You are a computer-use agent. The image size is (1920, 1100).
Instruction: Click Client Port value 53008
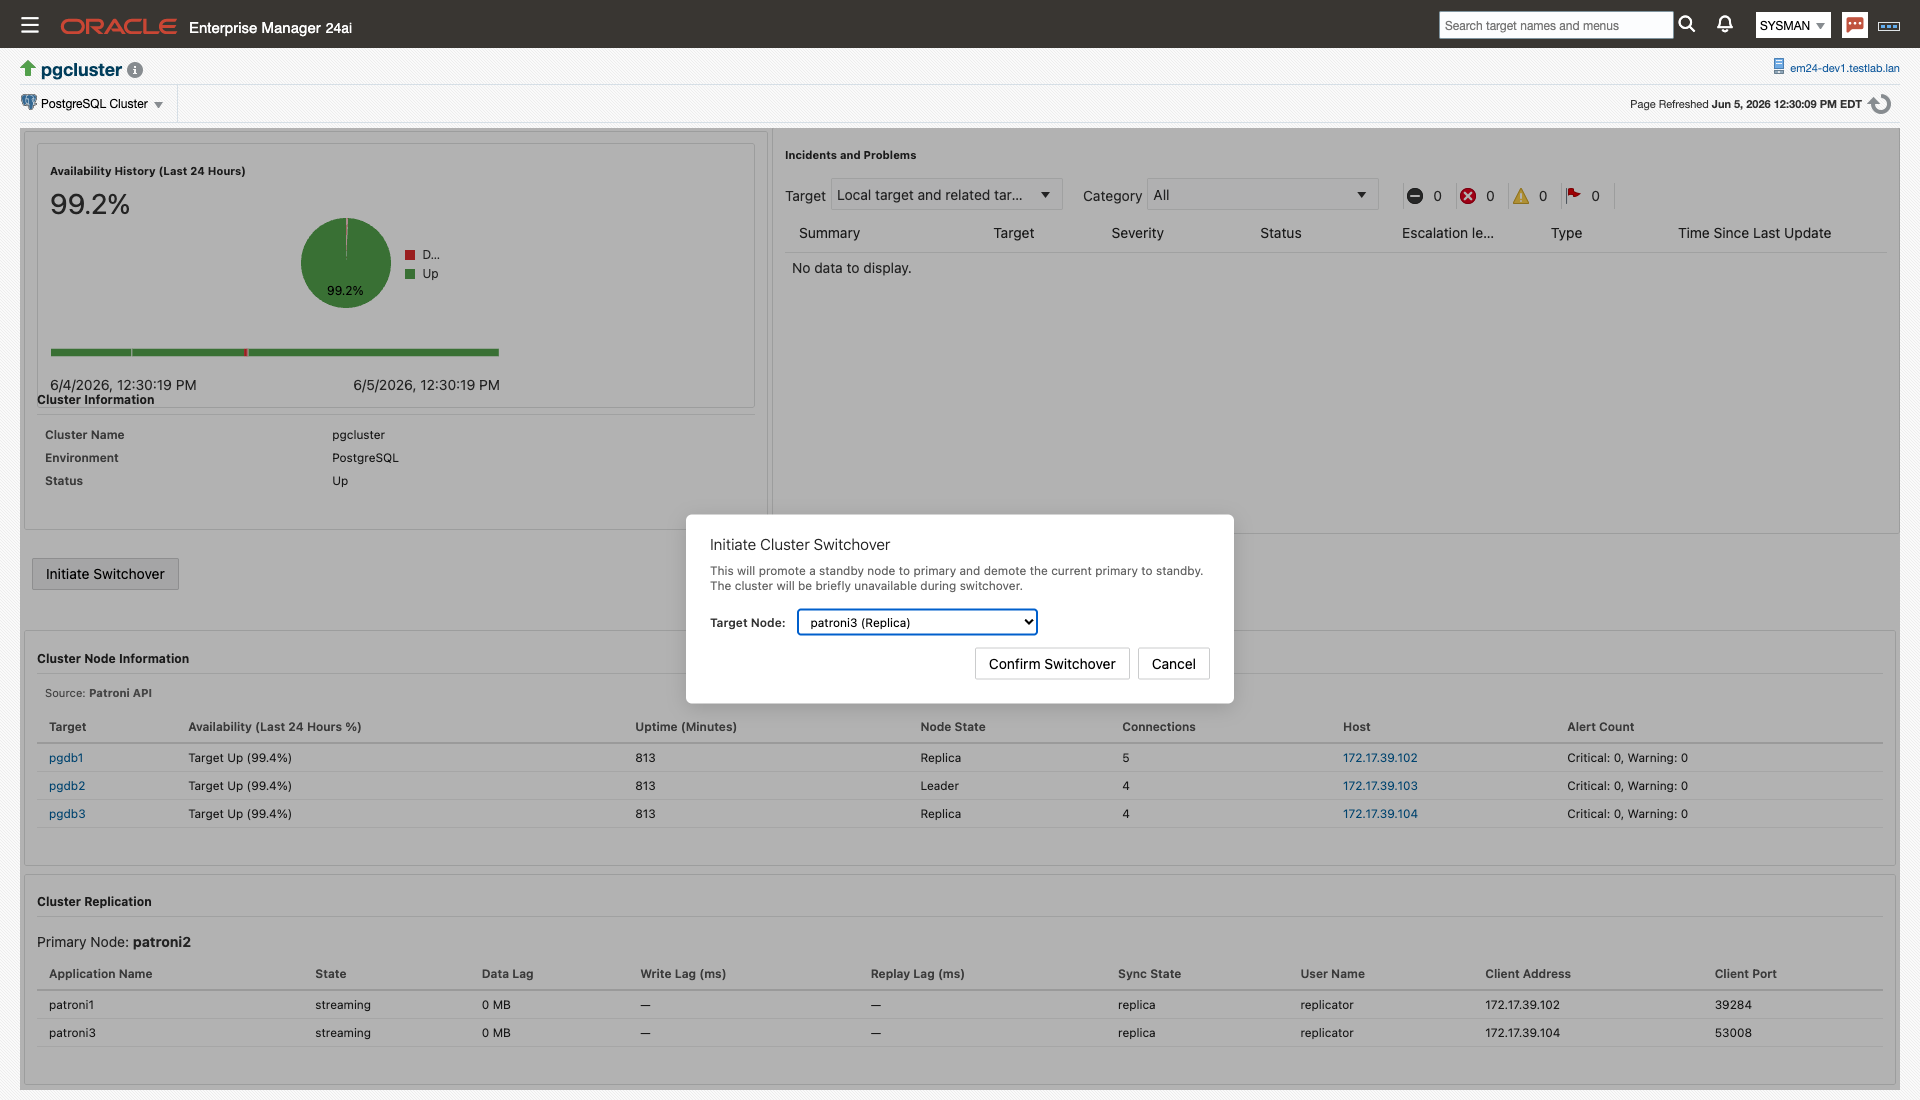[x=1733, y=1033]
